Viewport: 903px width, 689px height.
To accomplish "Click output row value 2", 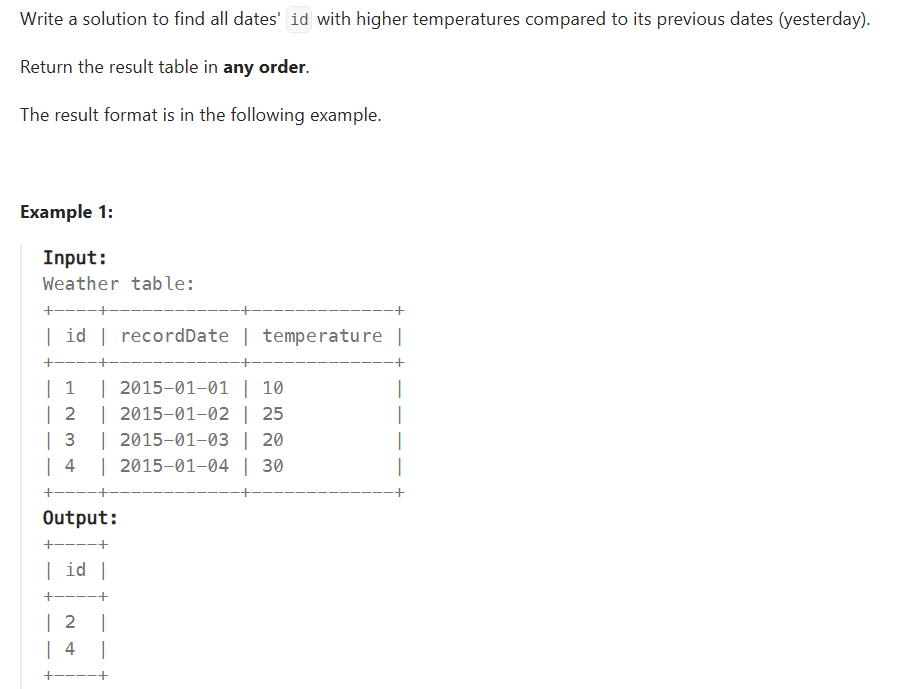I will coord(70,622).
